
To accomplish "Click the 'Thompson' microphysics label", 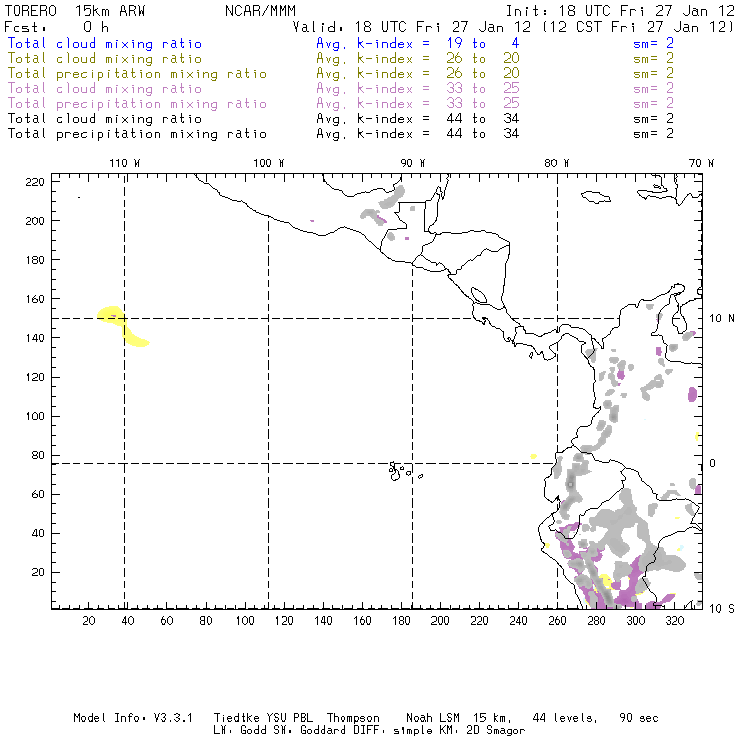I will pos(353,718).
